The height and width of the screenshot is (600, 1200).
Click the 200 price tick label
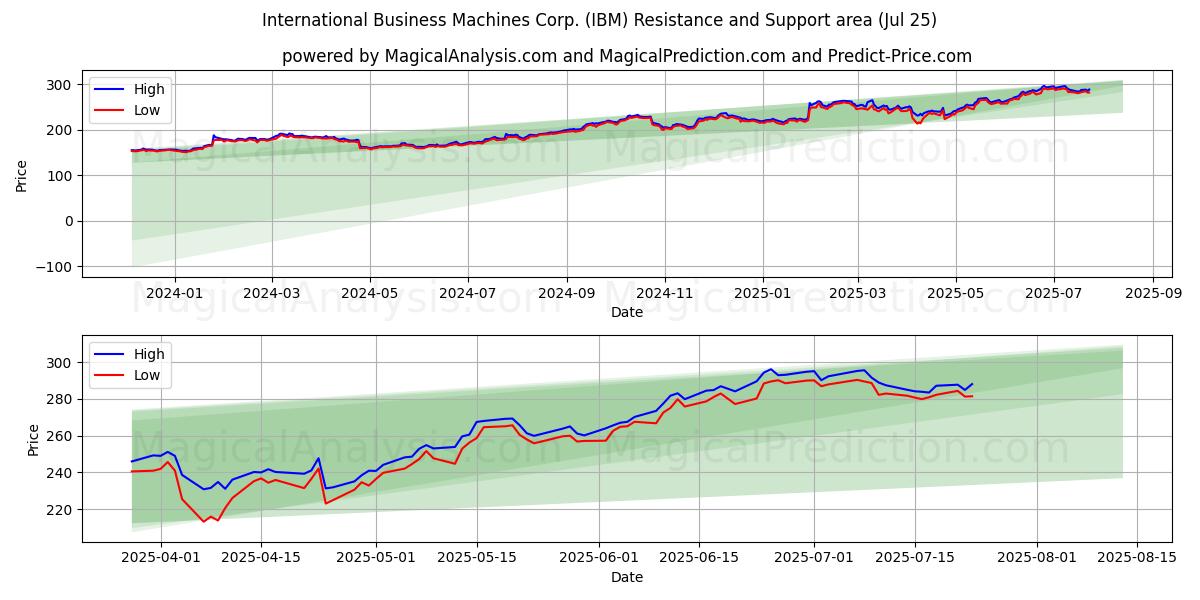(58, 130)
